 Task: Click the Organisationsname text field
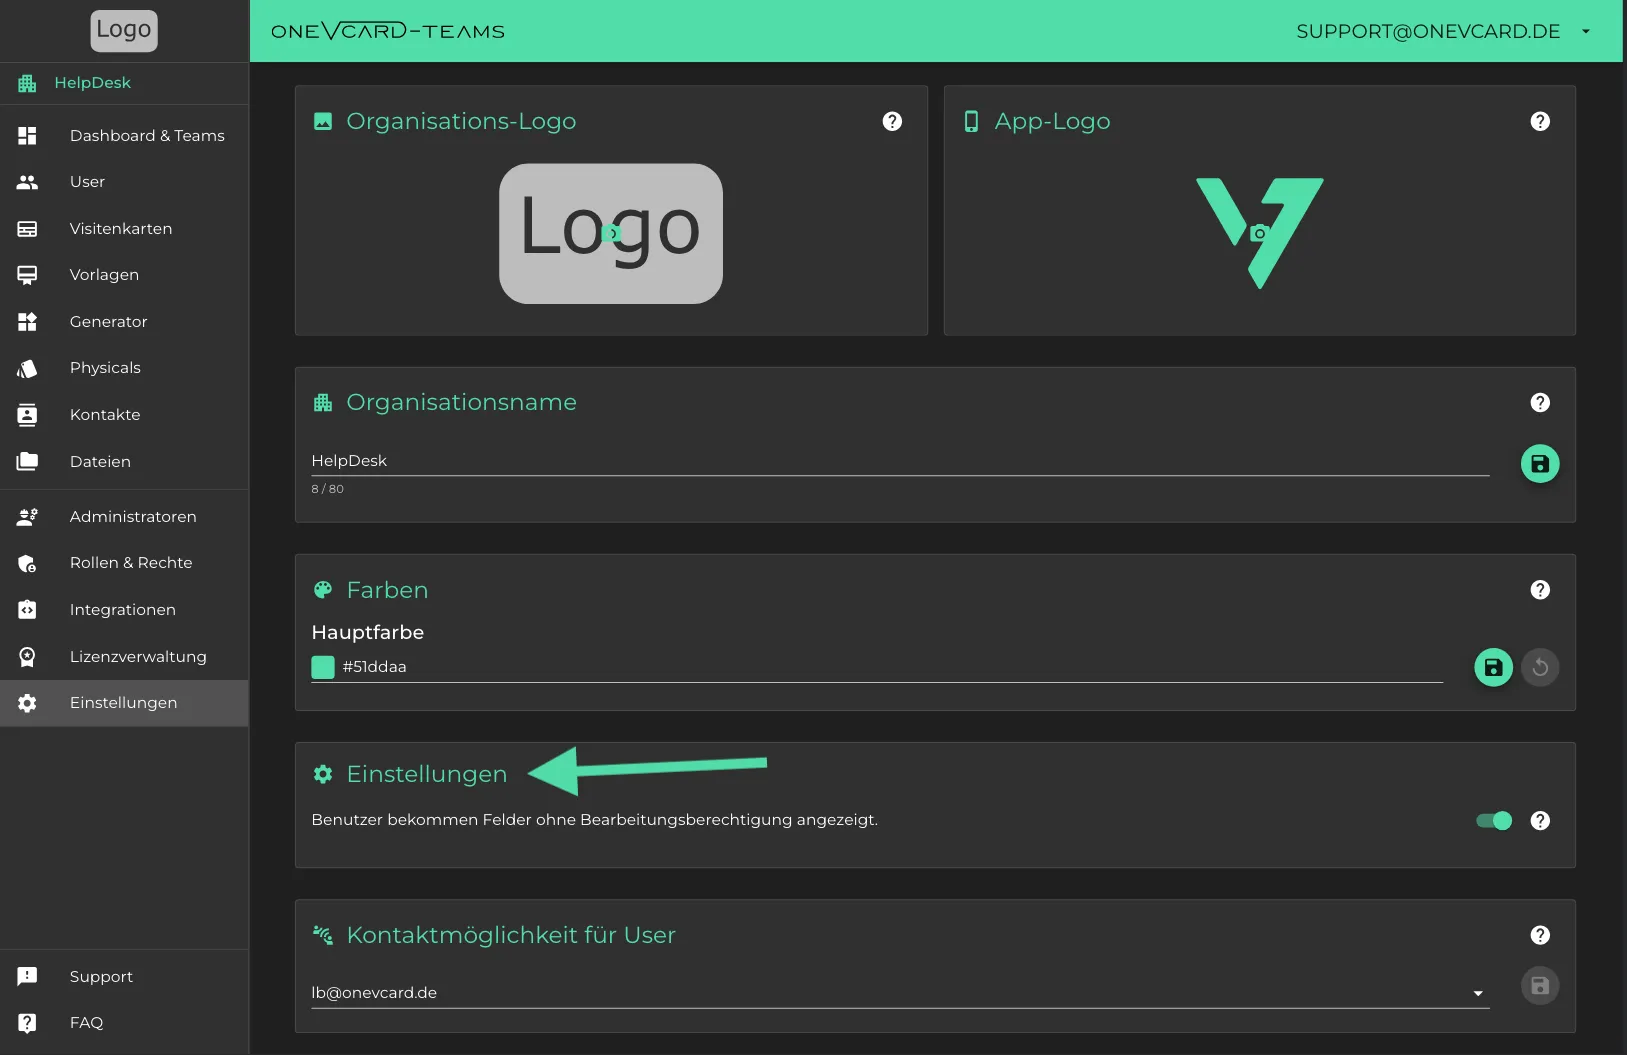click(900, 461)
